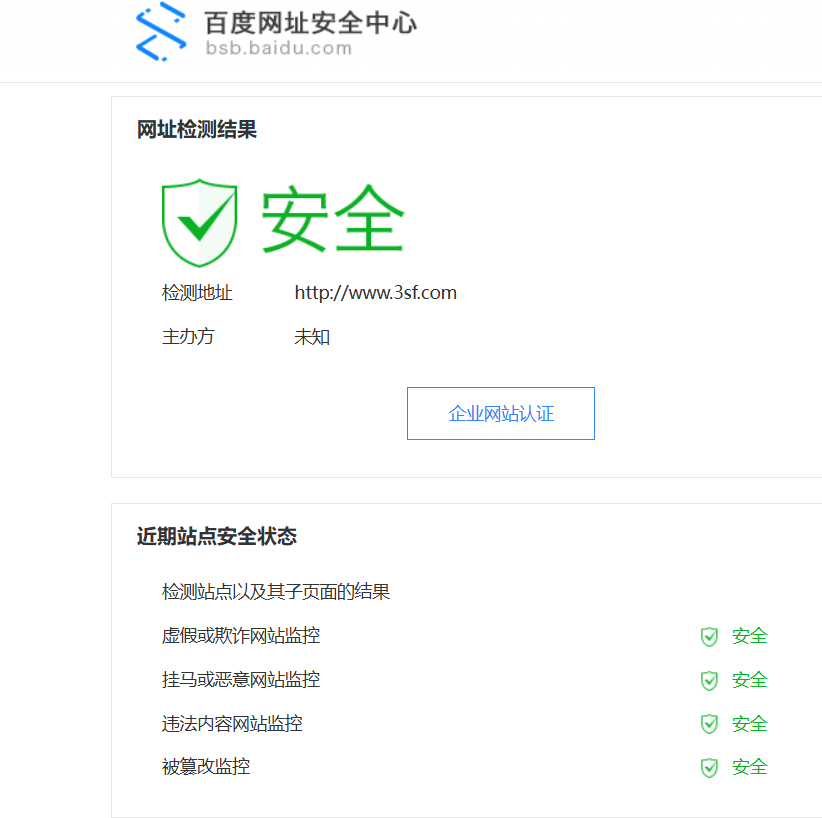Click the 企业网站认证 button
Image resolution: width=822 pixels, height=818 pixels.
(x=500, y=413)
